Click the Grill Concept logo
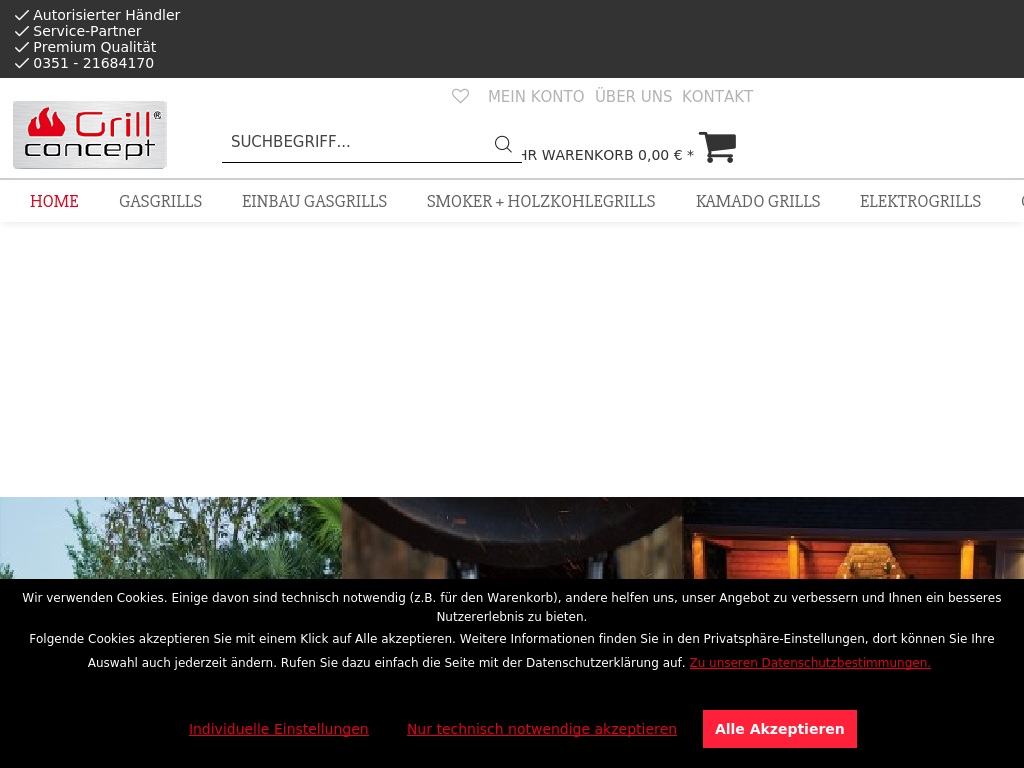1024x768 pixels. (90, 135)
